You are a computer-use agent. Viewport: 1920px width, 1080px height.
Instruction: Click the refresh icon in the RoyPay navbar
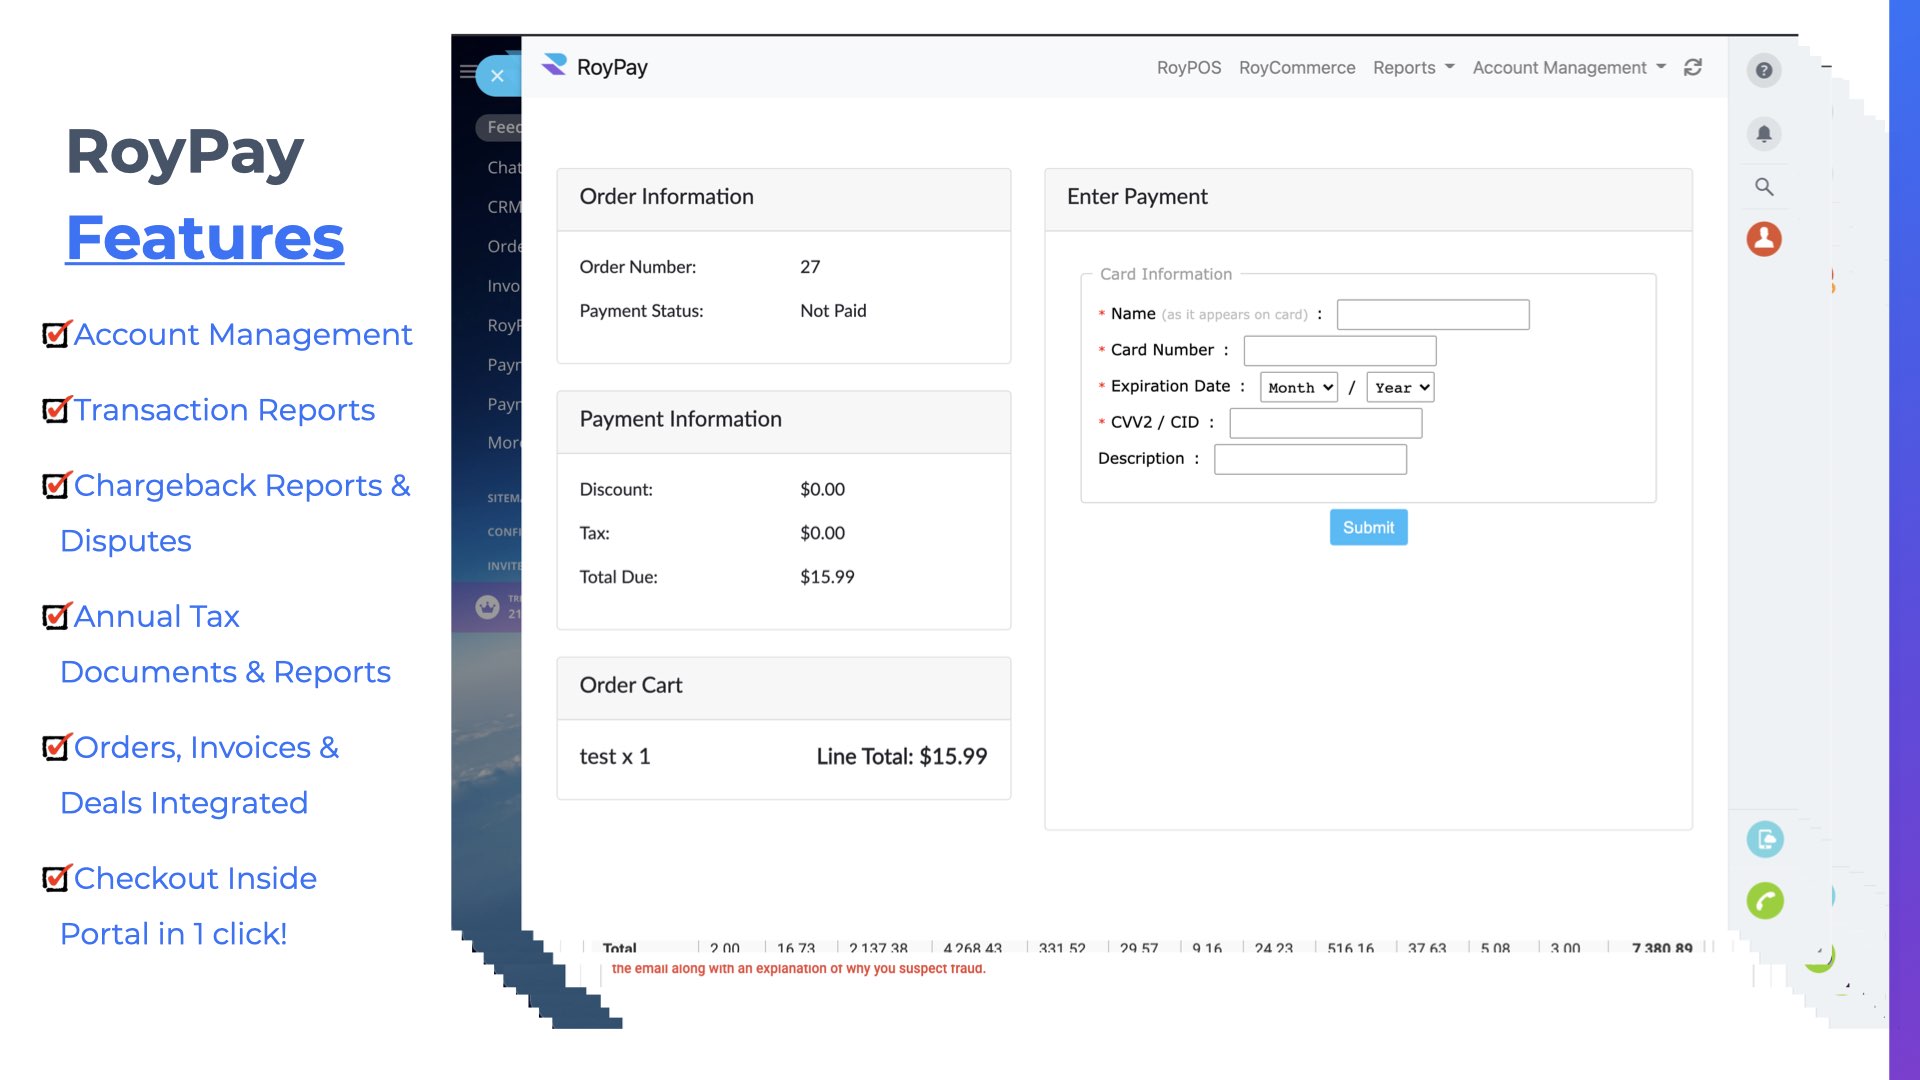[x=1692, y=67]
